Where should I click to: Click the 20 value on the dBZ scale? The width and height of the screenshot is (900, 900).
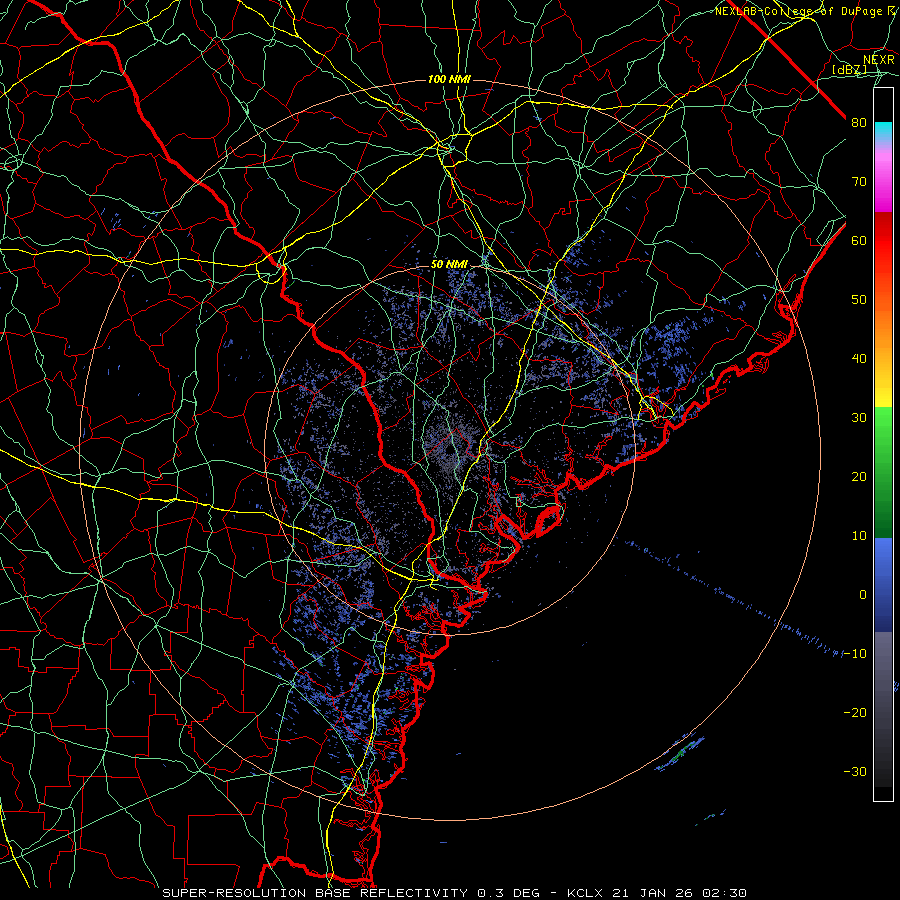859,477
